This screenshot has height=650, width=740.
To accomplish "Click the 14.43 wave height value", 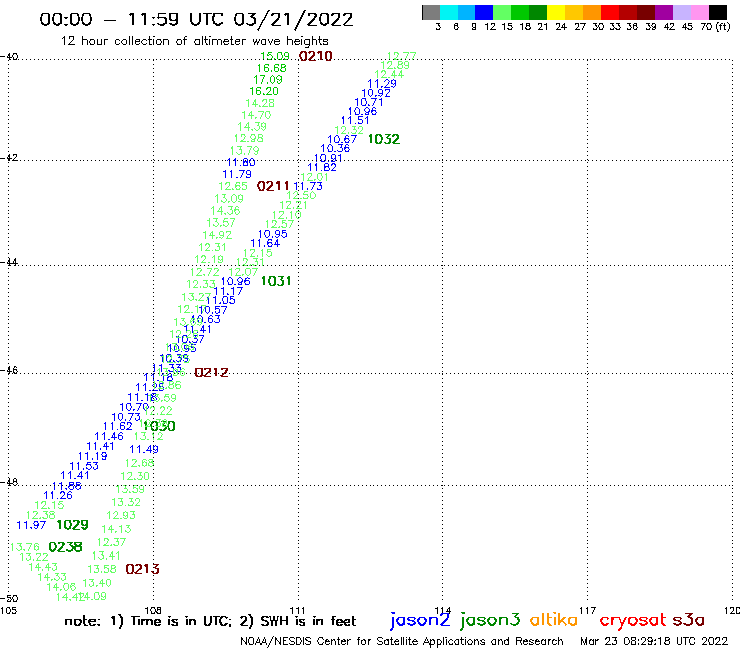I will (43, 566).
